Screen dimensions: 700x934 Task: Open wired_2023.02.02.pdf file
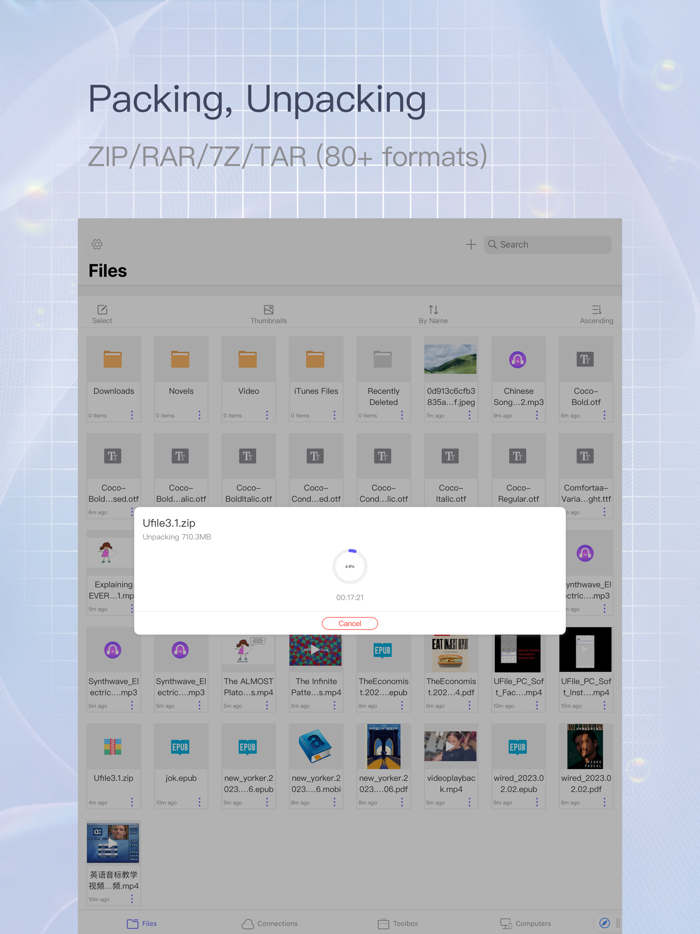click(586, 766)
